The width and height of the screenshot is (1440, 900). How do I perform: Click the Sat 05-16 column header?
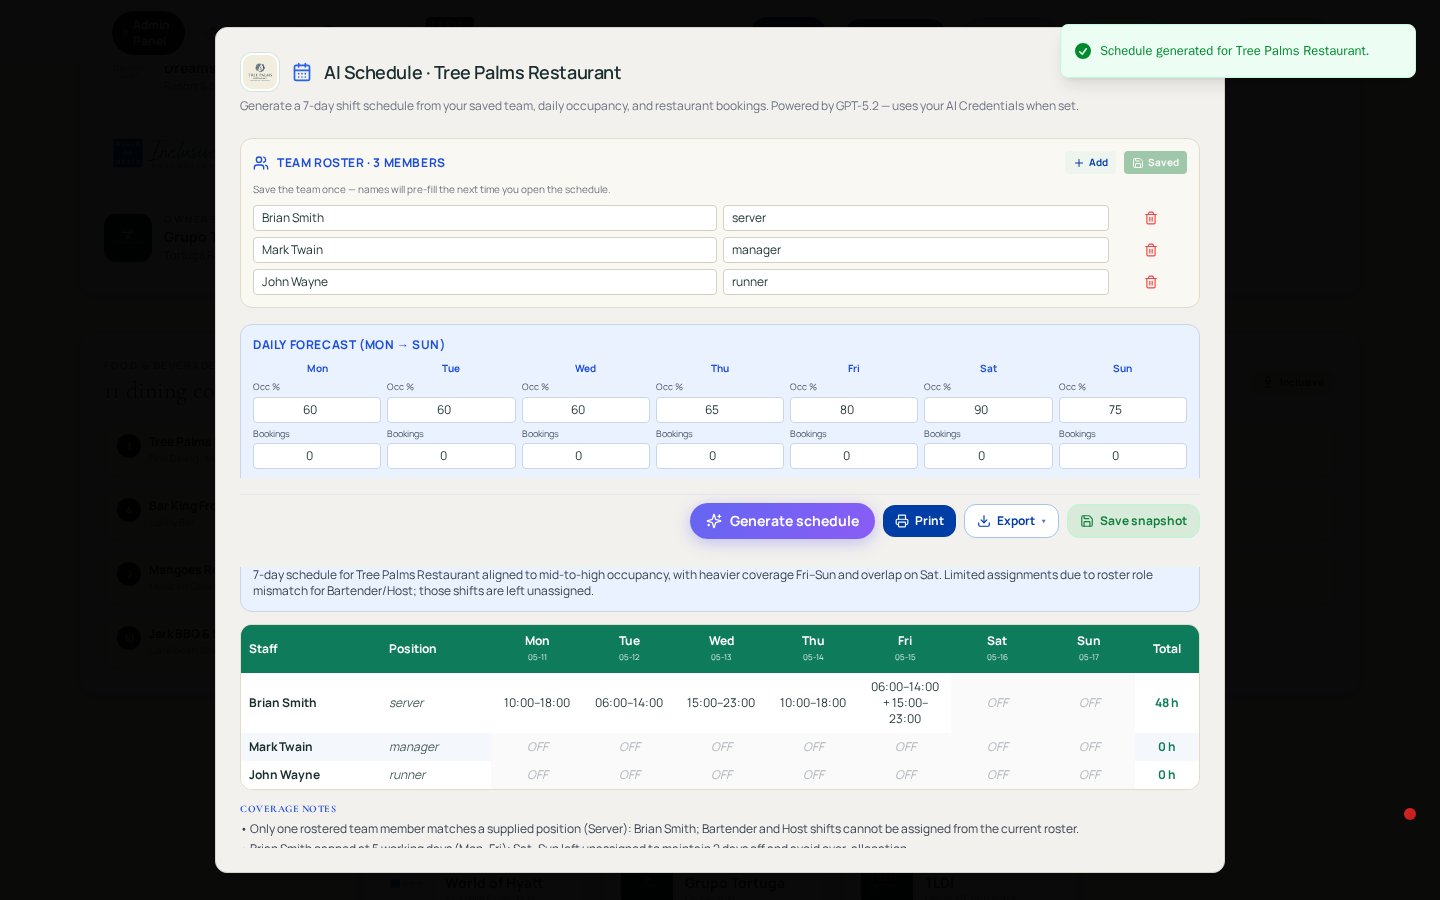click(x=997, y=648)
